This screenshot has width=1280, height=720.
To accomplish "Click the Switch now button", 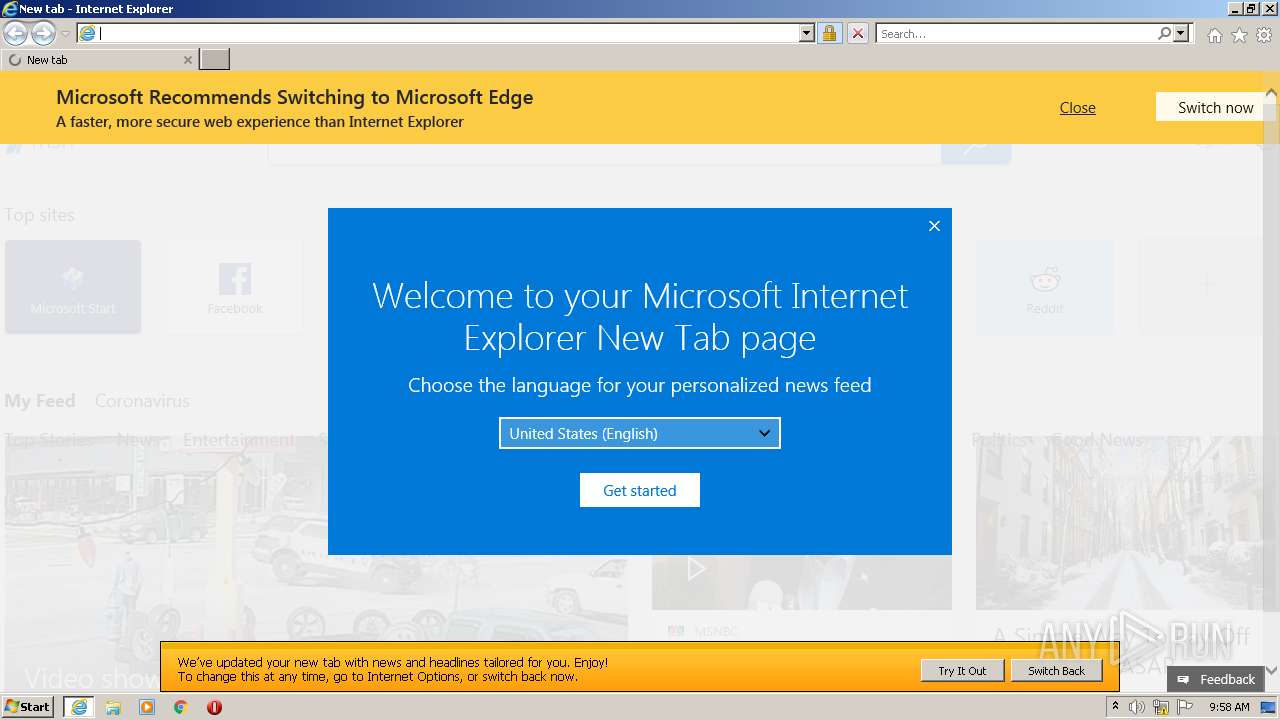I will coord(1215,107).
